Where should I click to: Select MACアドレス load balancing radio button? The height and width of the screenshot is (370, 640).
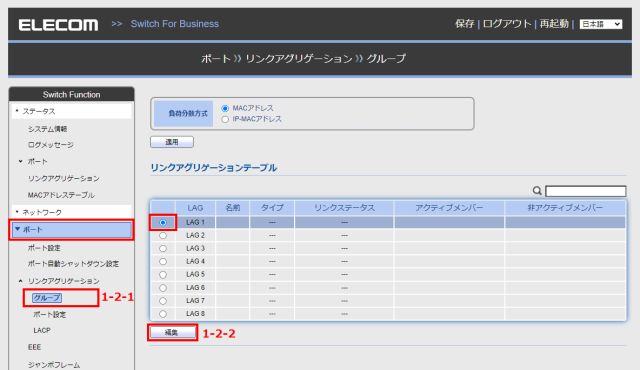pyautogui.click(x=225, y=109)
